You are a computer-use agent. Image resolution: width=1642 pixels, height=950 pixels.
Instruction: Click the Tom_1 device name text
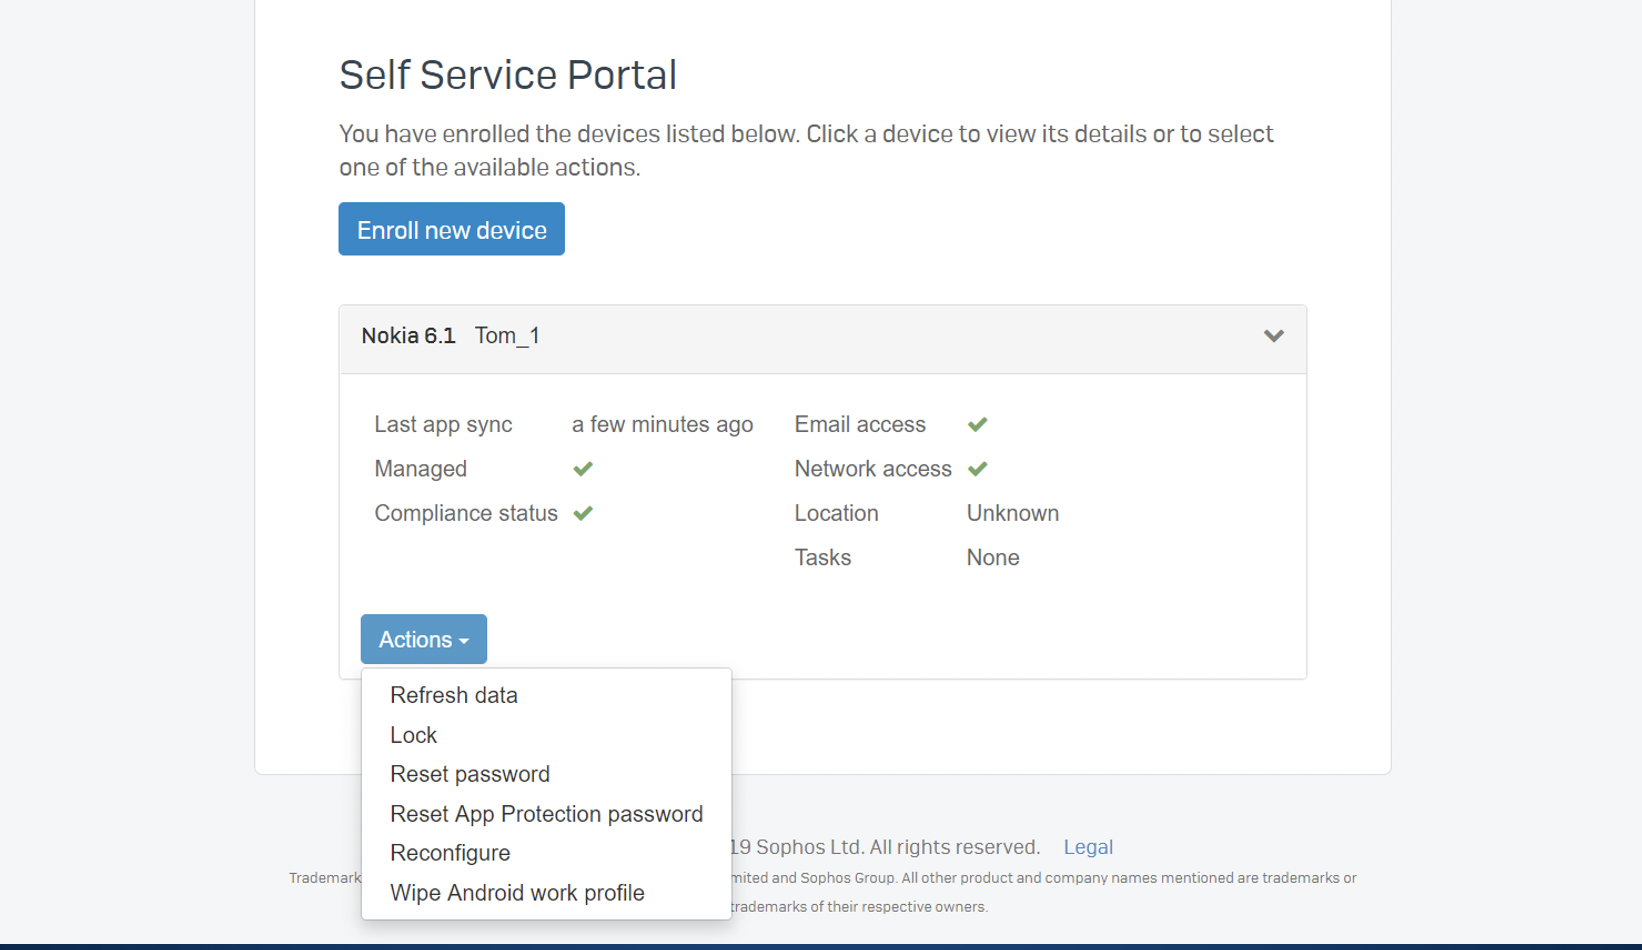(x=507, y=336)
